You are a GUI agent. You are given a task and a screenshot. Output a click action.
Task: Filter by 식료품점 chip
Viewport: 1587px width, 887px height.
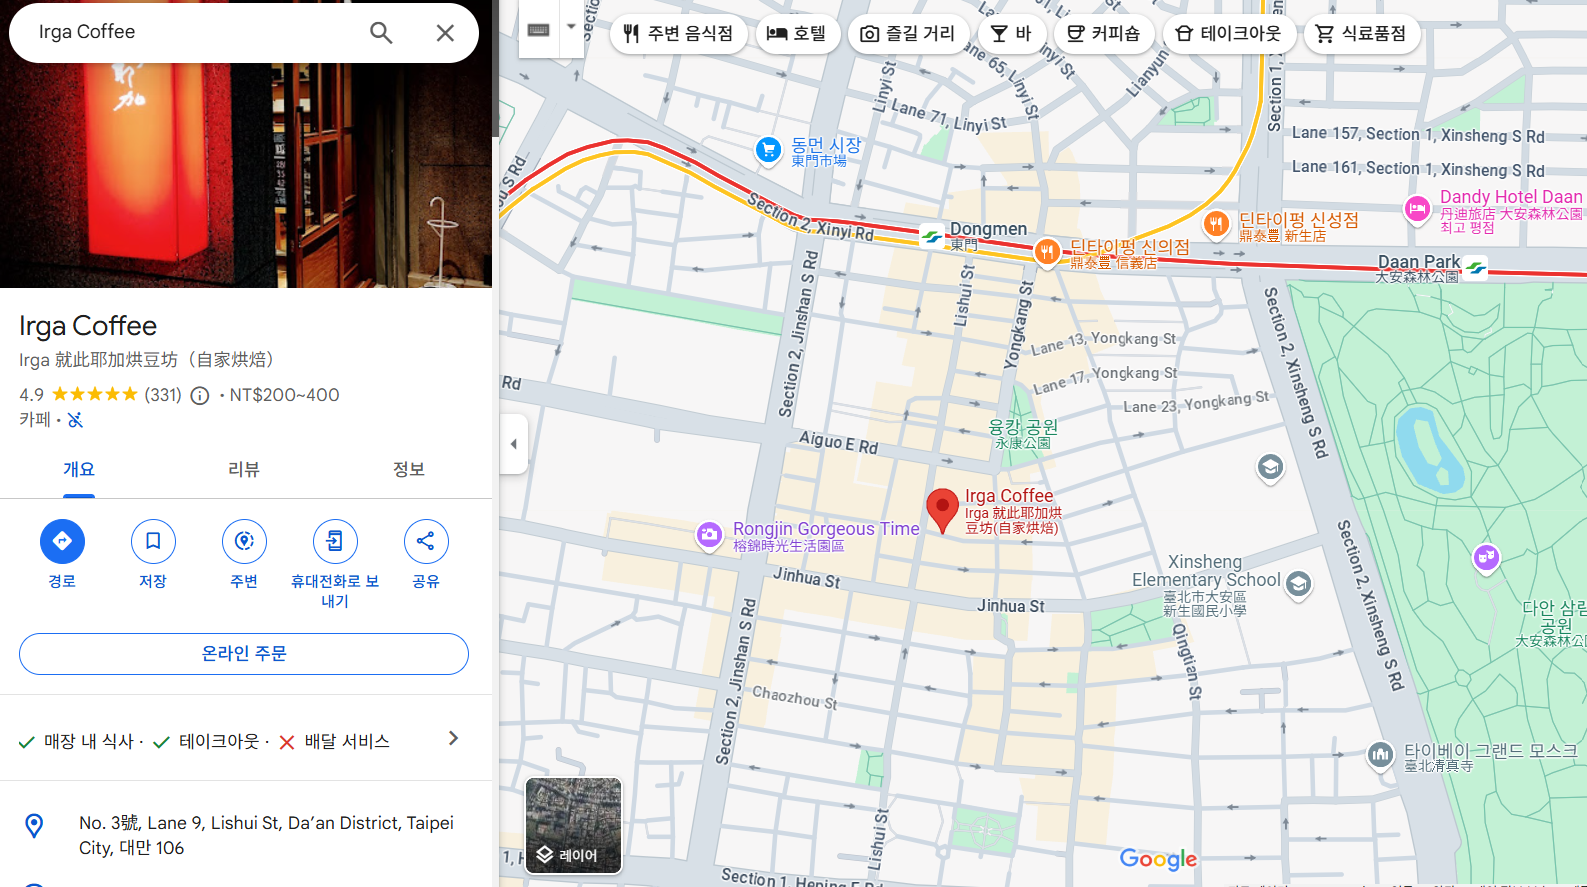point(1361,34)
